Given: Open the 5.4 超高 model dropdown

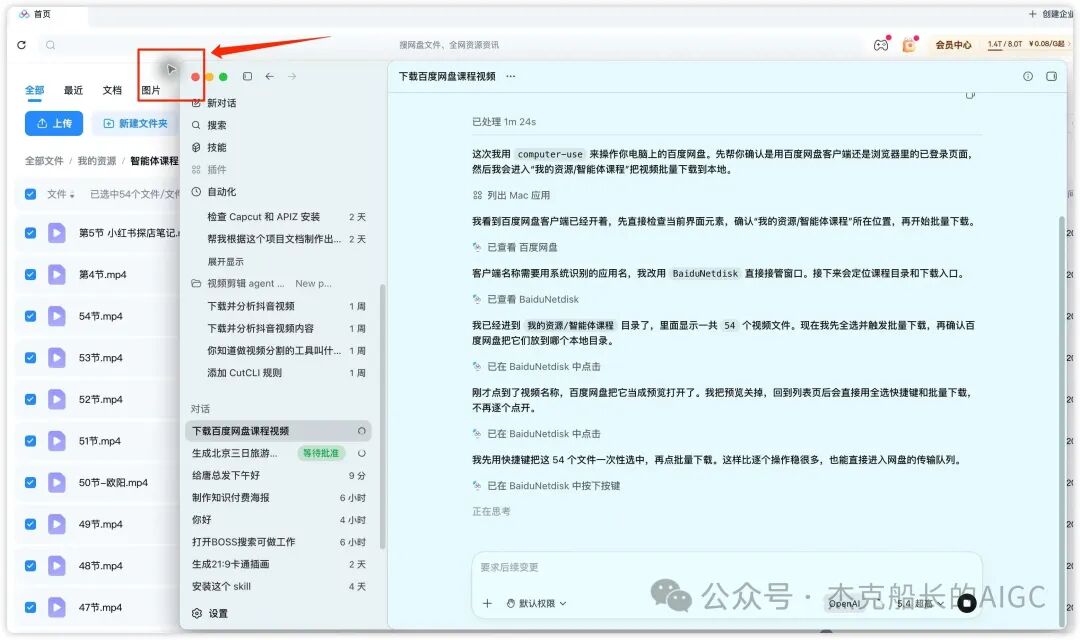Looking at the screenshot, I should coord(920,603).
